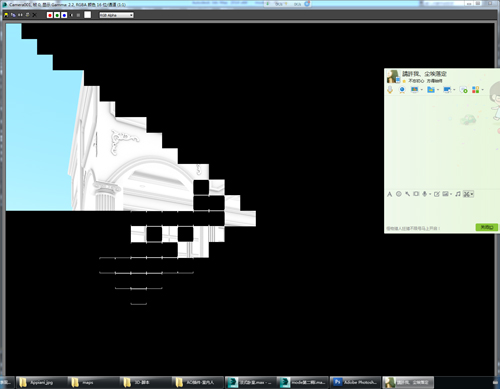Clear the render frame with X icon
The image size is (500, 389).
coord(34,15)
